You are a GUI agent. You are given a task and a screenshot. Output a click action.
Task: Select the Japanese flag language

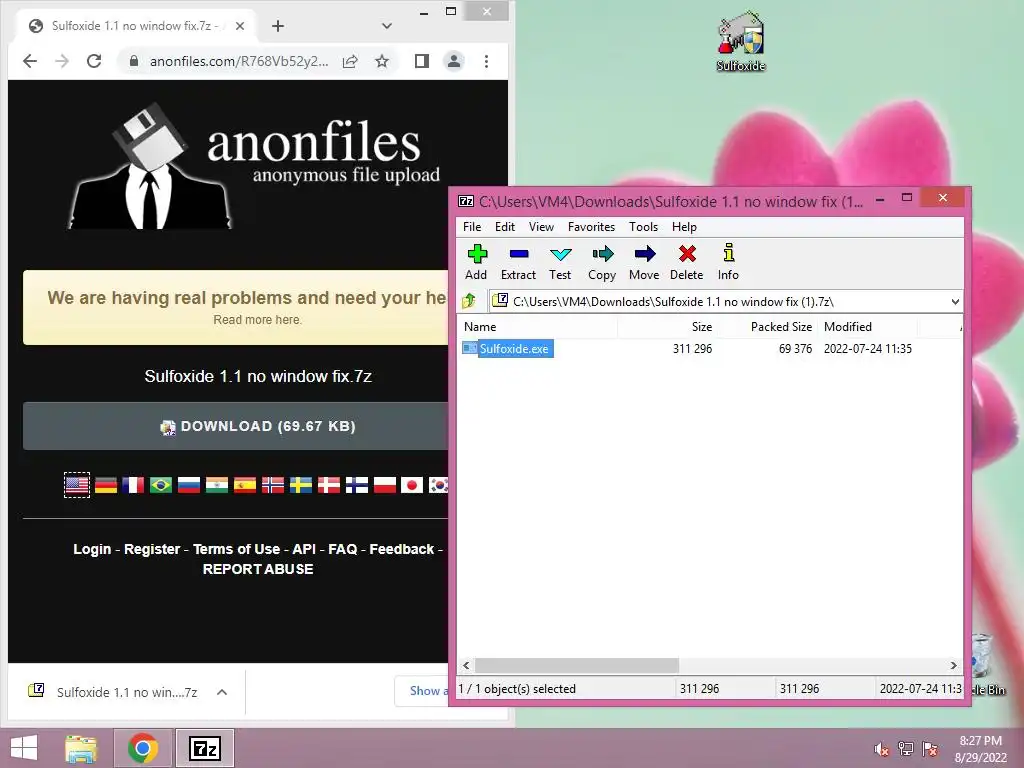click(x=412, y=485)
